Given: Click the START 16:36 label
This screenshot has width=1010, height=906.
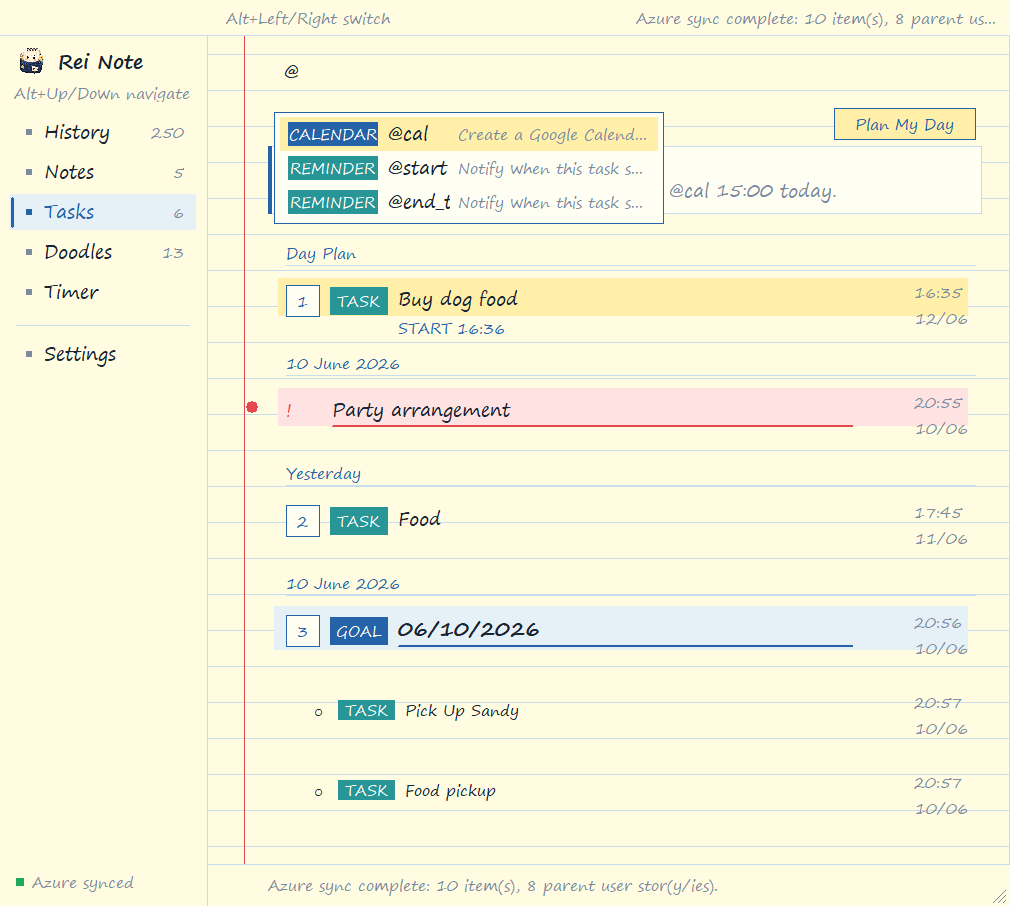Looking at the screenshot, I should (x=451, y=328).
